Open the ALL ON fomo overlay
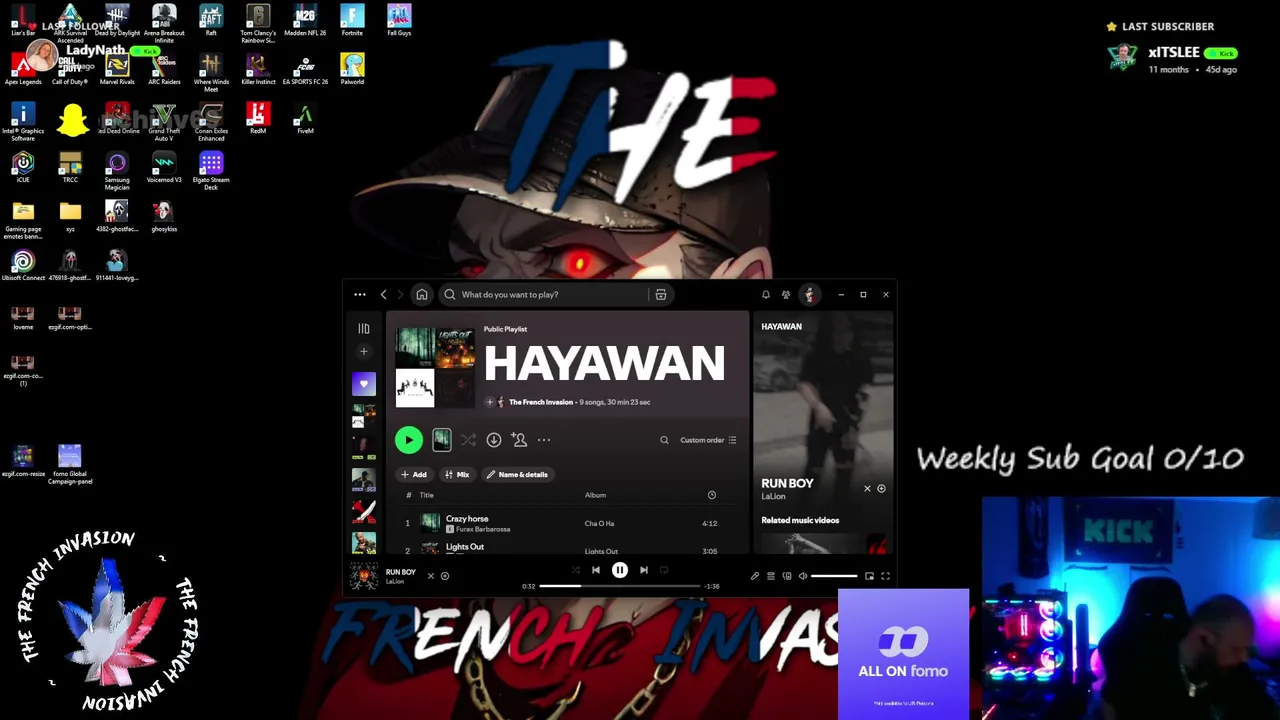The image size is (1280, 720). coord(903,652)
